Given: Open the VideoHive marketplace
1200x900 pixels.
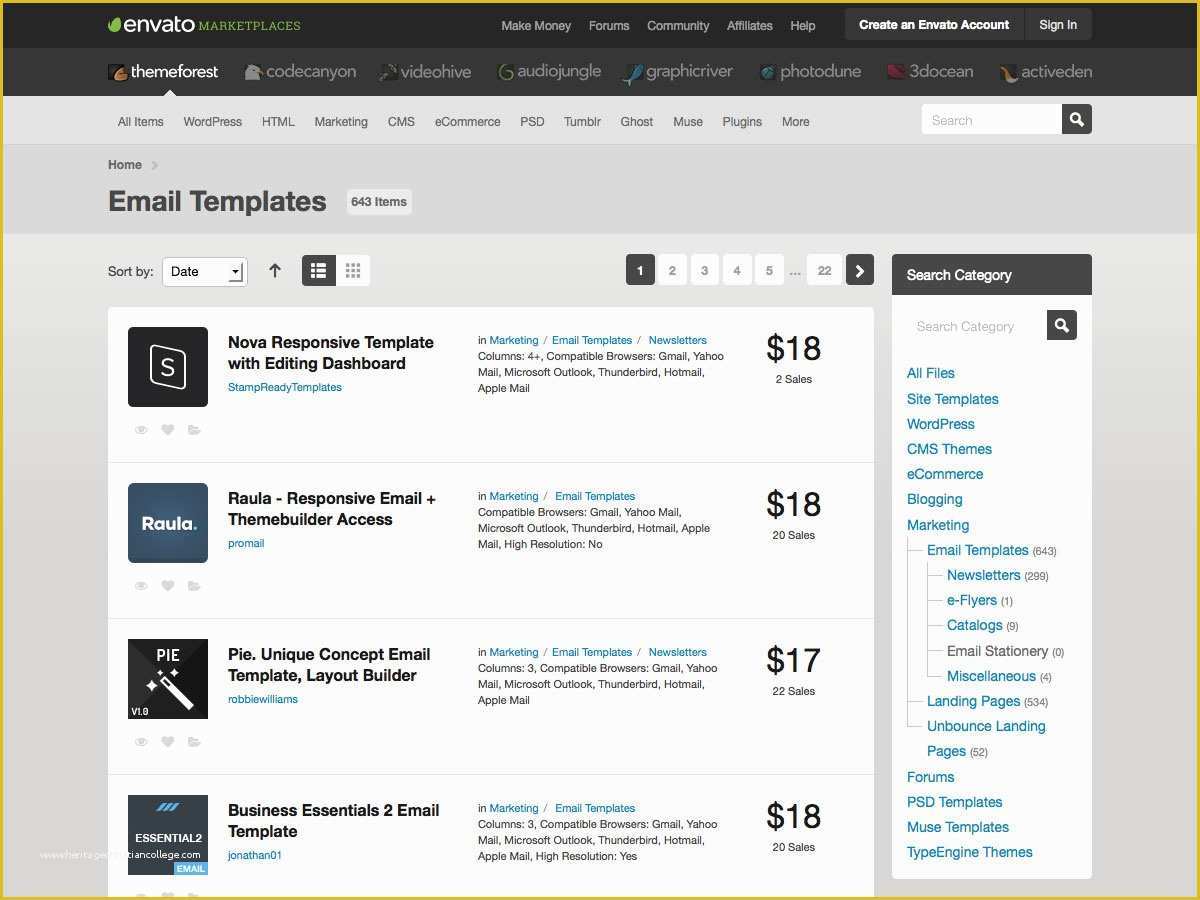Looking at the screenshot, I should [x=425, y=72].
